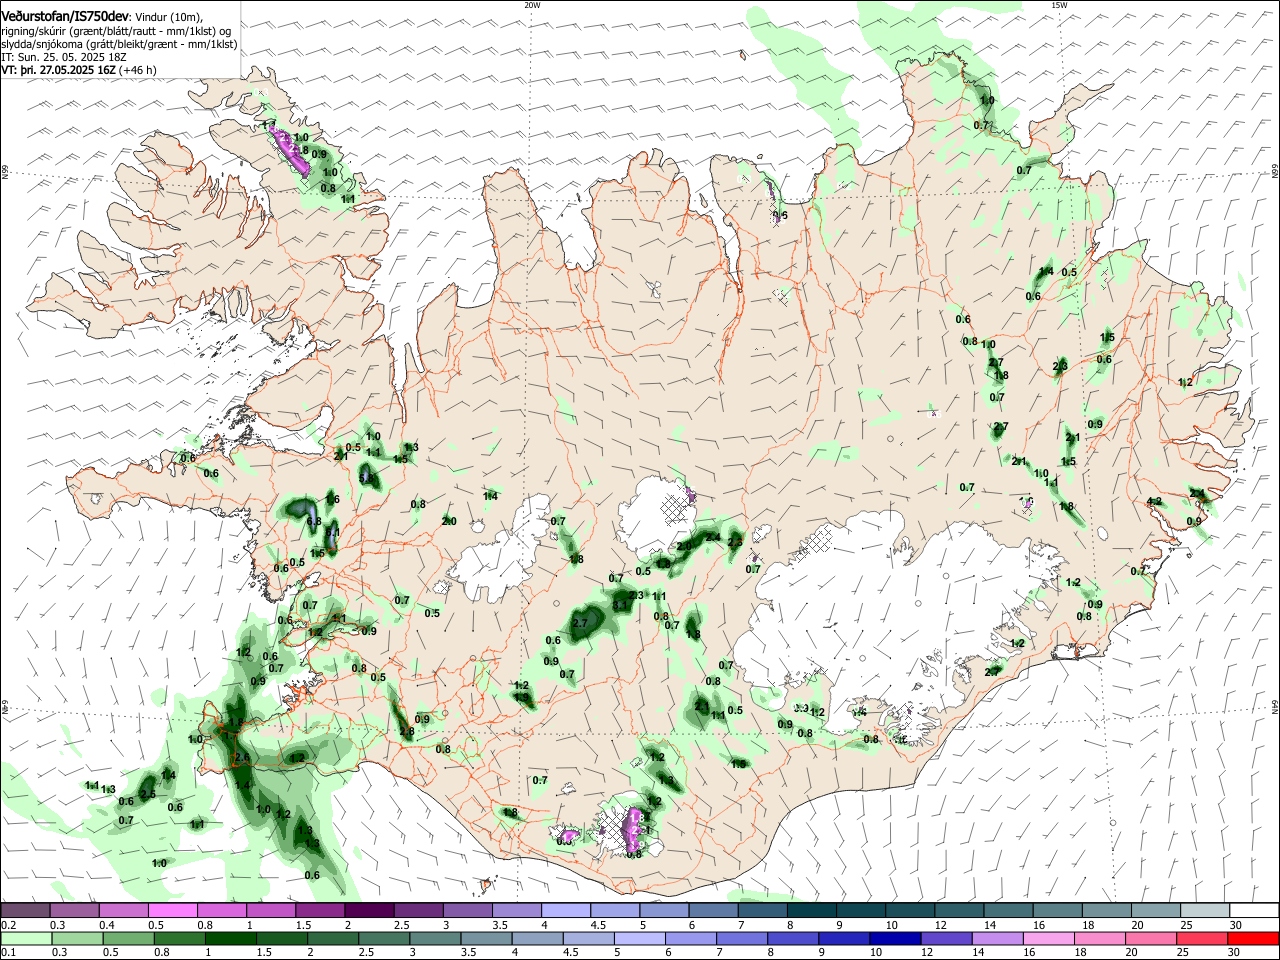Click the '20W' longitude label at top
The image size is (1280, 960).
532,5
